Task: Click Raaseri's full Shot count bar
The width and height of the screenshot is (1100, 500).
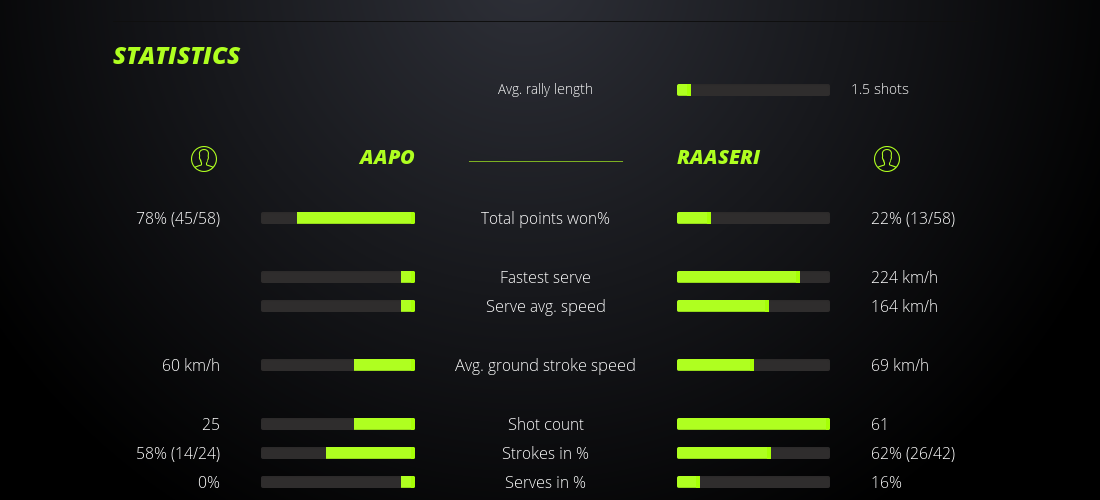Action: [x=753, y=424]
